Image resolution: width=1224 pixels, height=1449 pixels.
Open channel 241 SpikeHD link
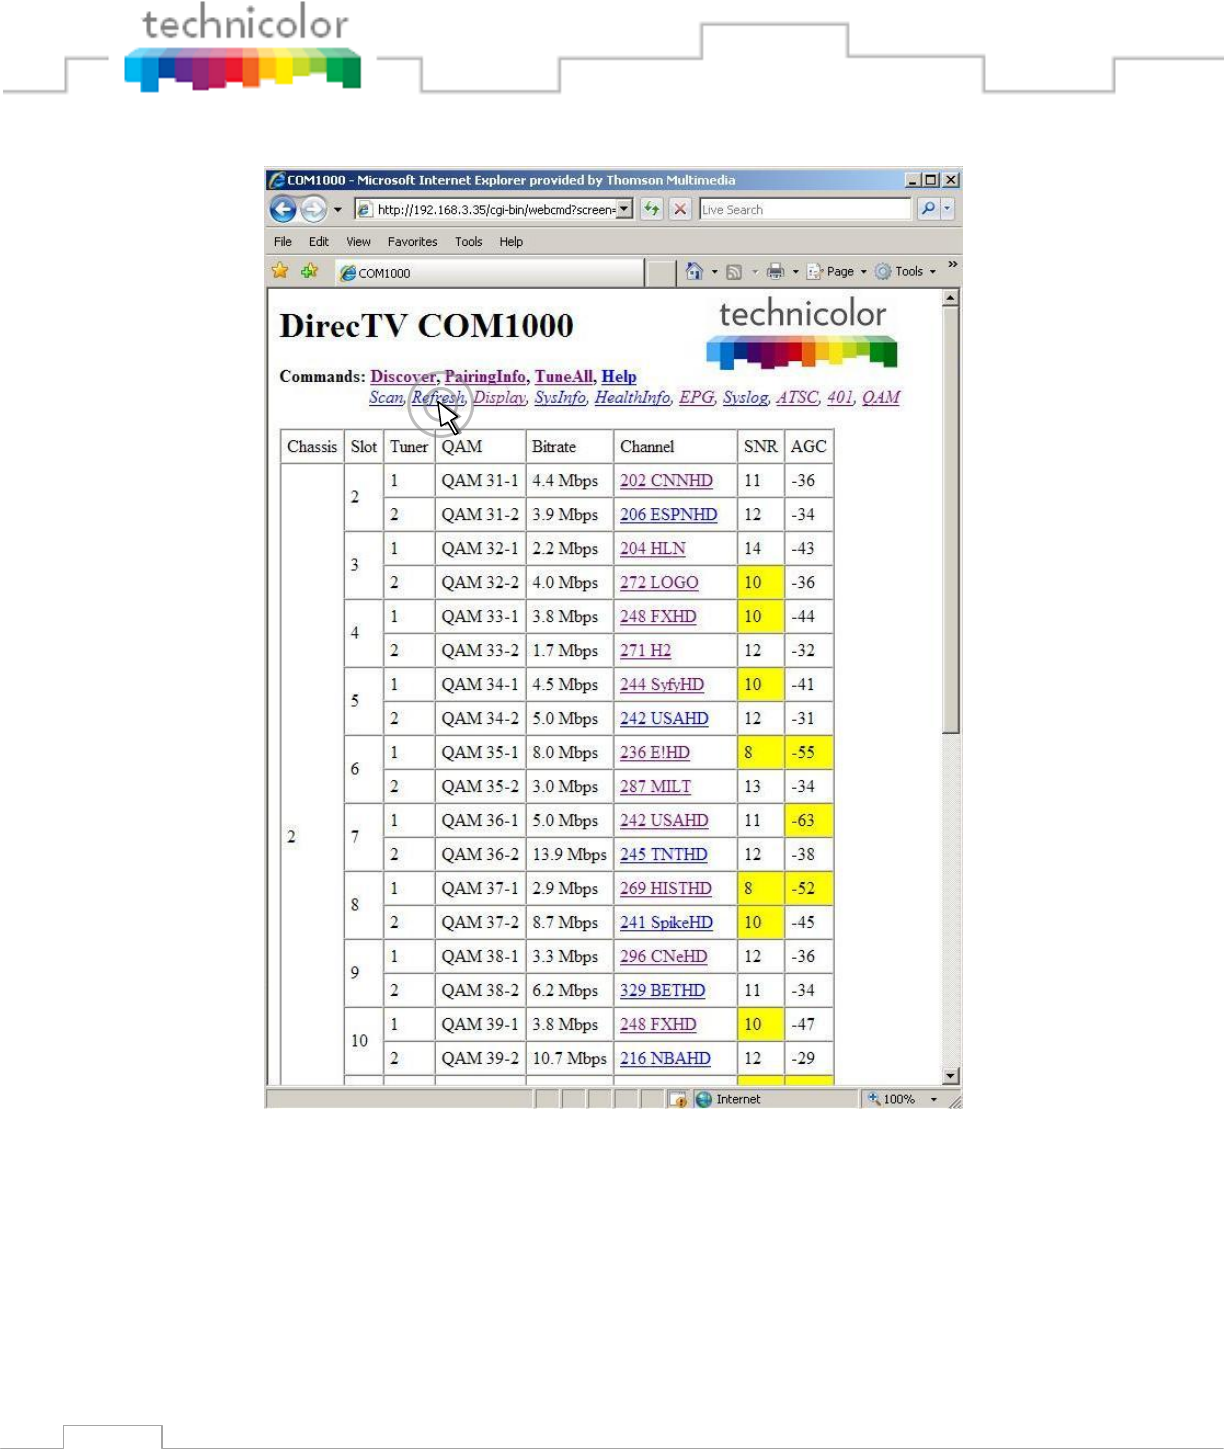(x=666, y=923)
